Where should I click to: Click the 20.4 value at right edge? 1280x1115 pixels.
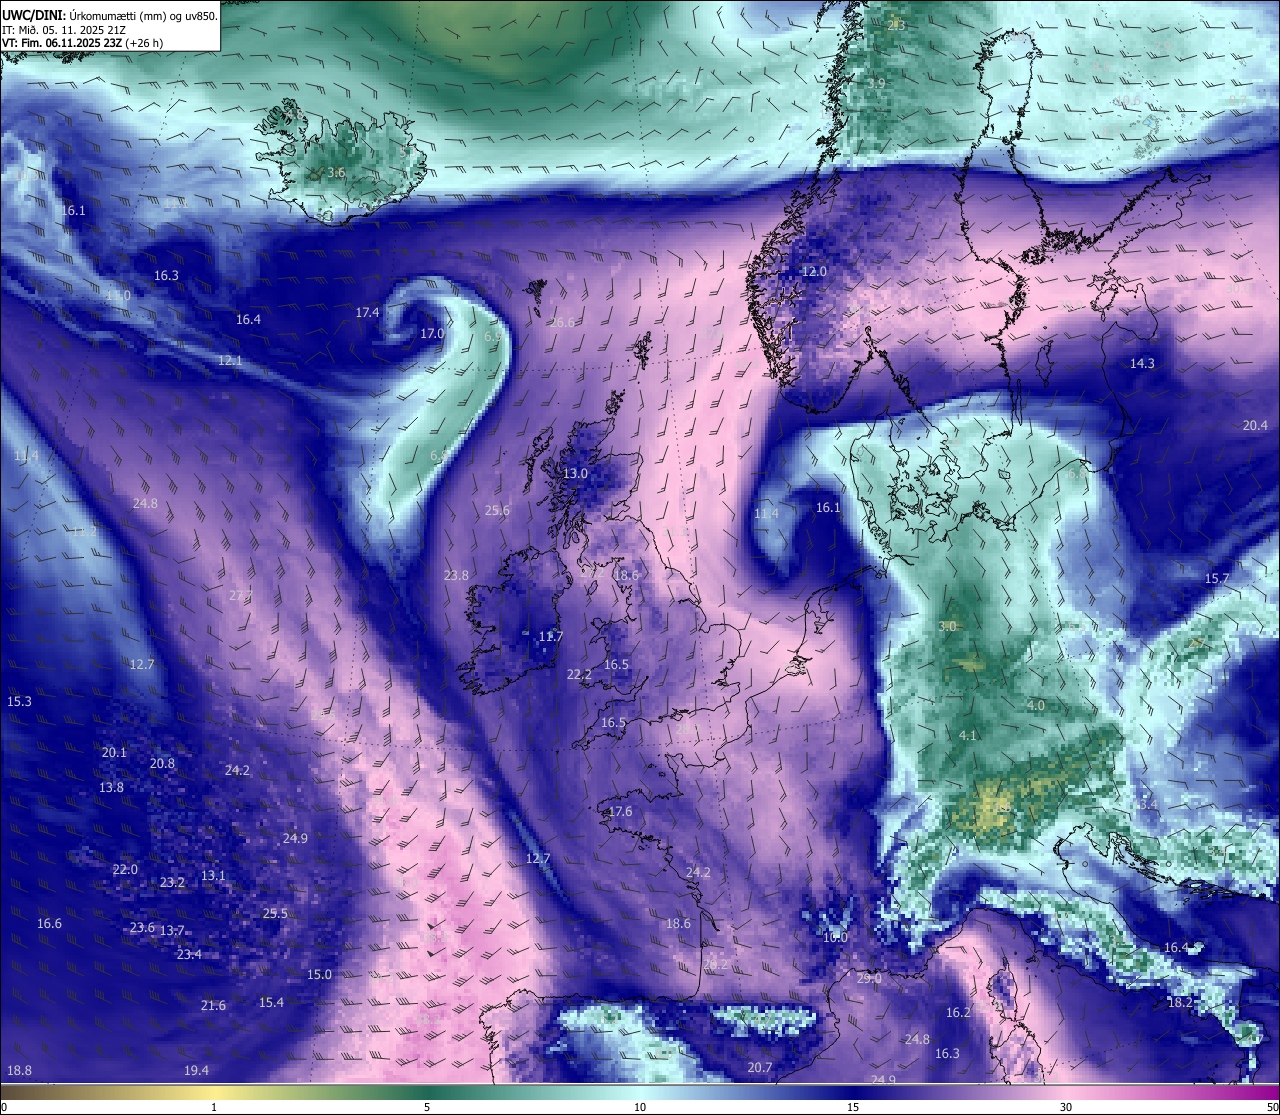point(1255,426)
